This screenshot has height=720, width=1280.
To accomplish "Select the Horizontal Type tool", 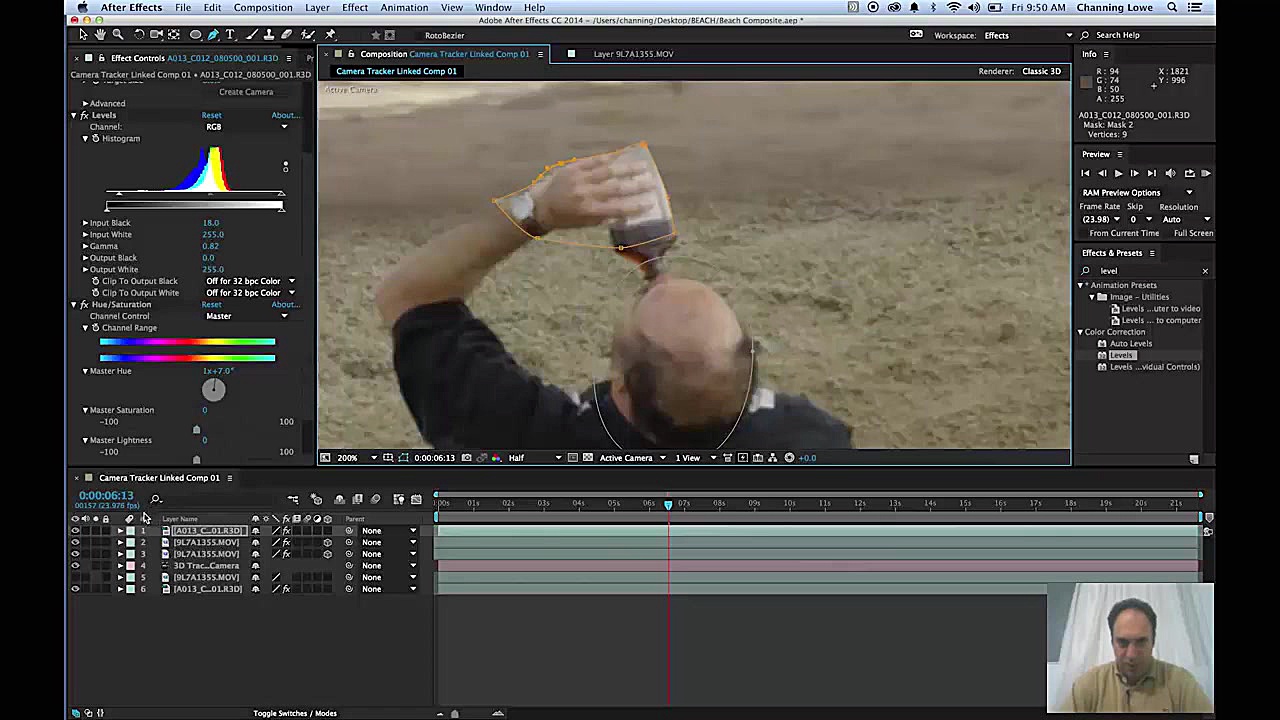I will click(x=229, y=34).
